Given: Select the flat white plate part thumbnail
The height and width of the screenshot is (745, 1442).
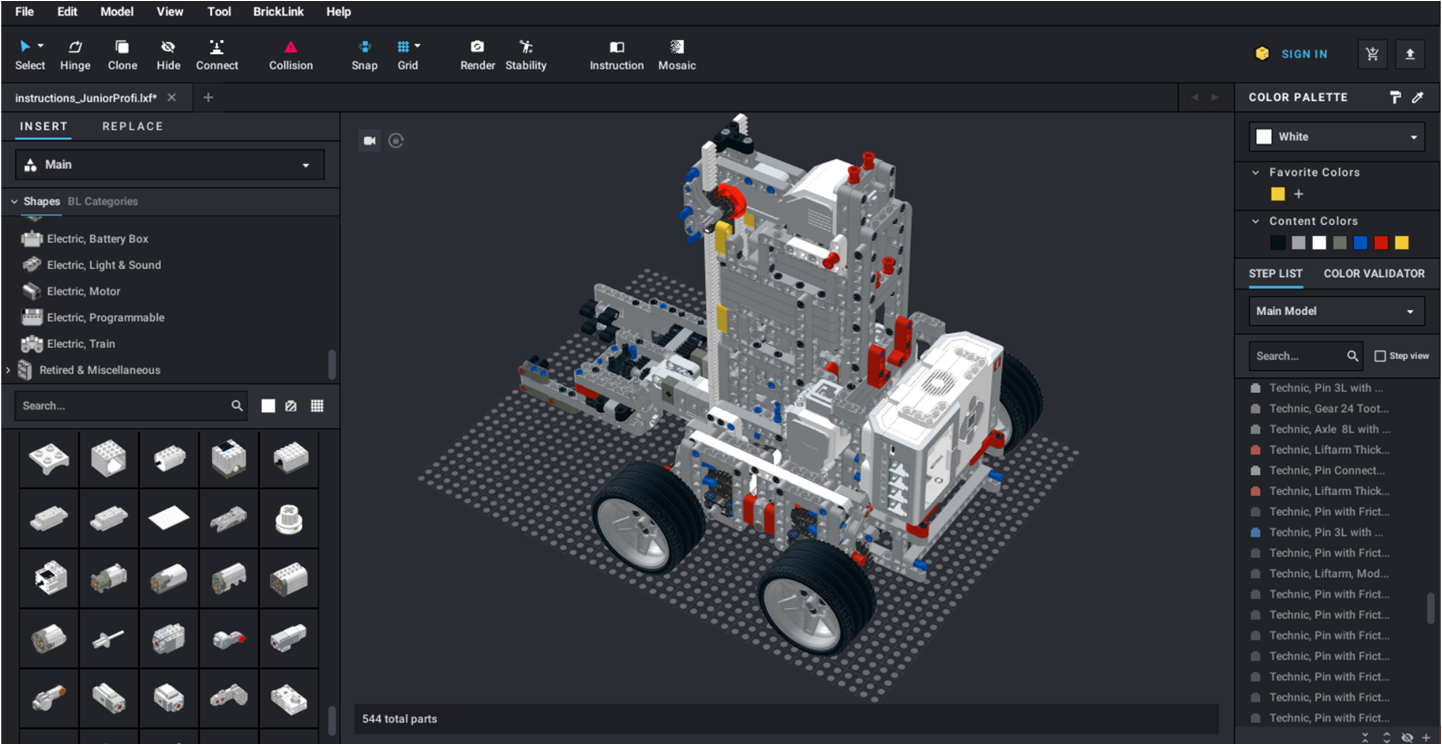Looking at the screenshot, I should click(x=169, y=518).
